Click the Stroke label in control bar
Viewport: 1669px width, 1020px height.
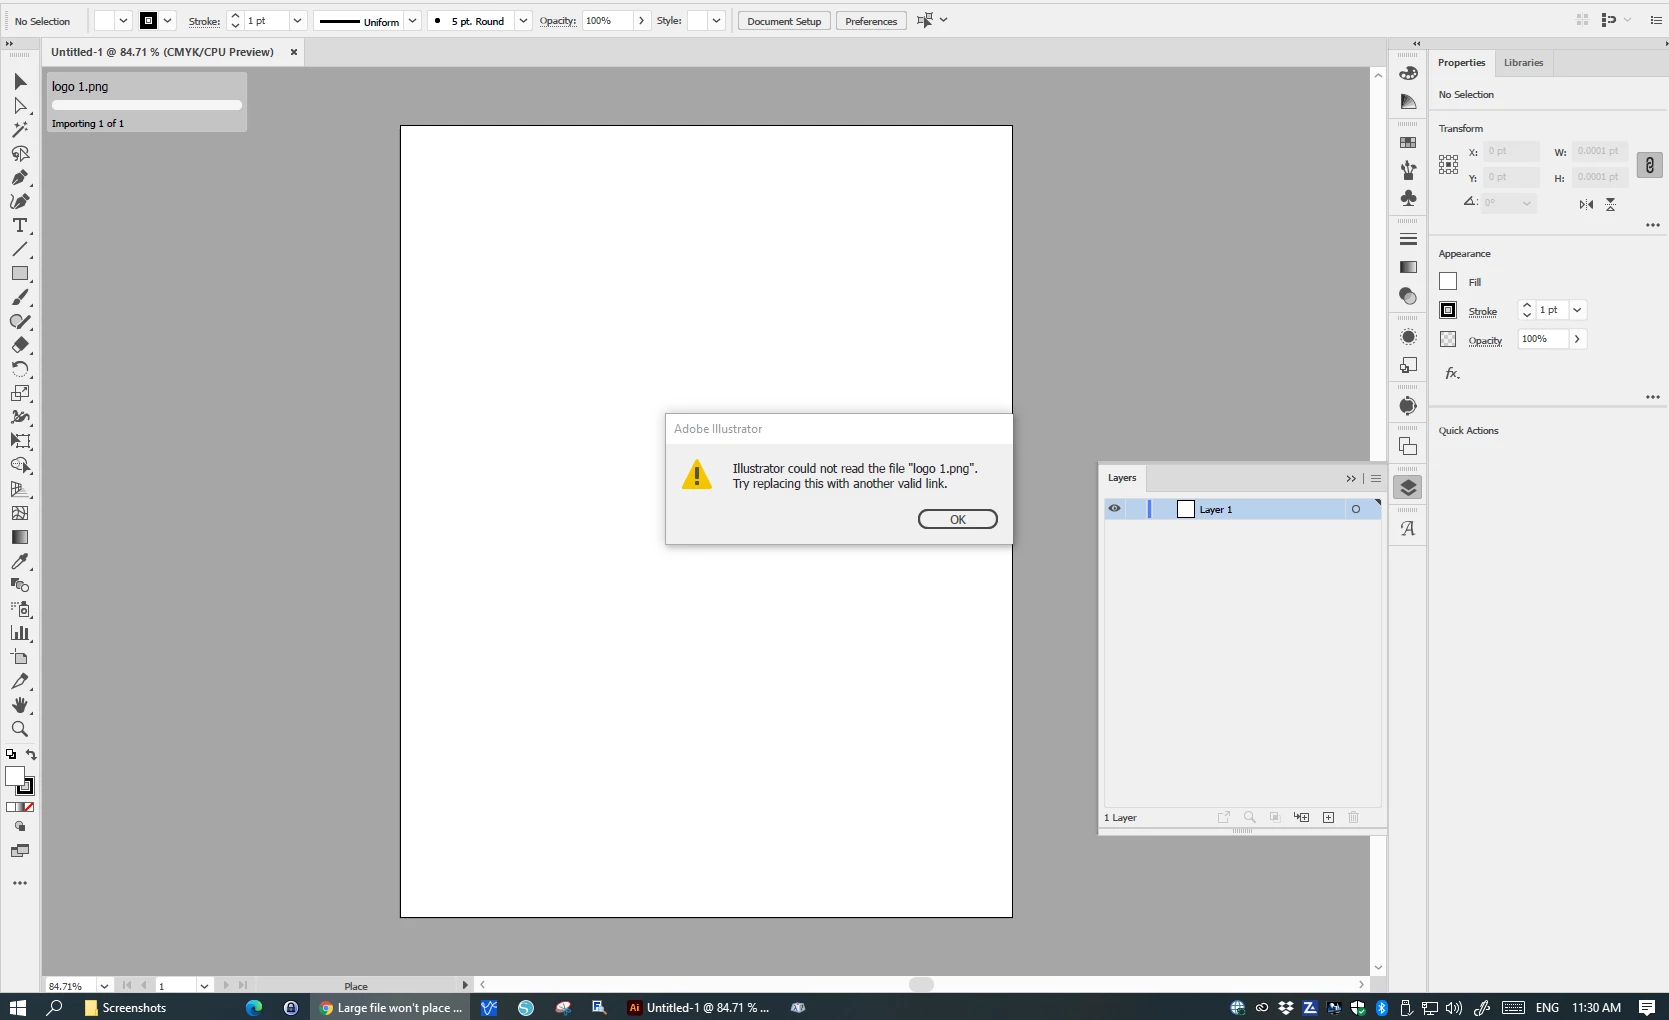[x=204, y=21]
